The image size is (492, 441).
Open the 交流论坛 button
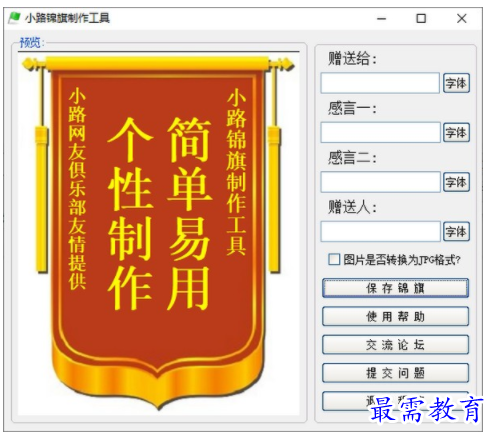395,345
